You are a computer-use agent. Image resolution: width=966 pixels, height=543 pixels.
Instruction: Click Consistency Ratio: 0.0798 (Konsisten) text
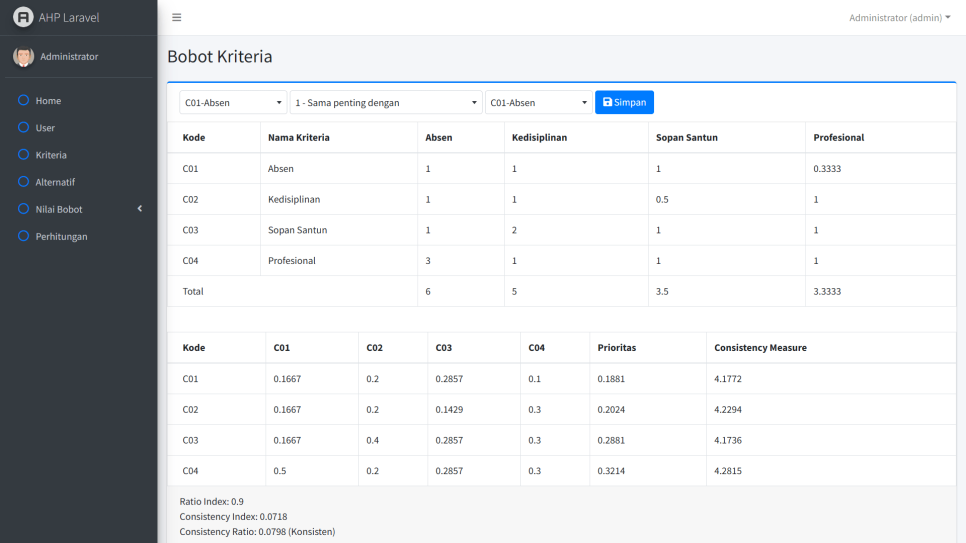pyautogui.click(x=257, y=531)
